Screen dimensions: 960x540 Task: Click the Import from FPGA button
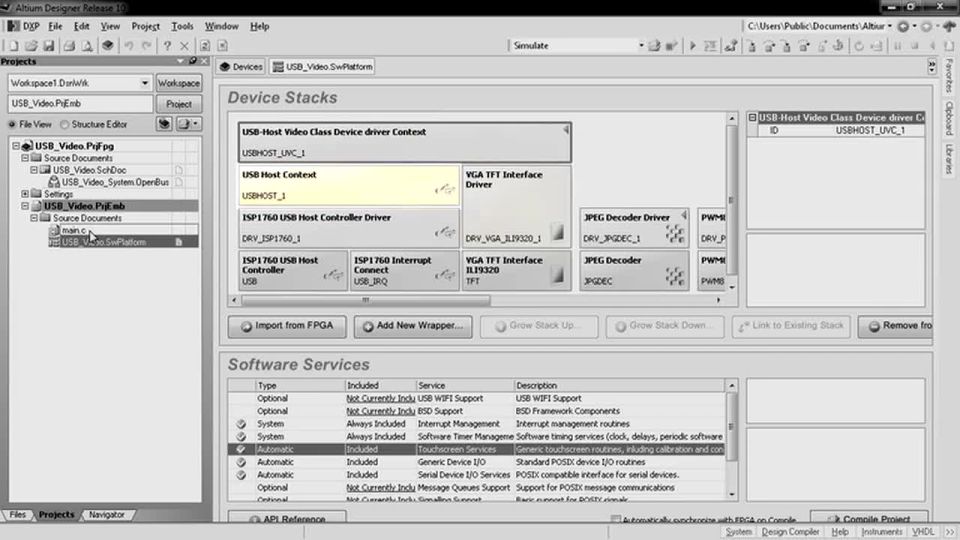(x=287, y=326)
